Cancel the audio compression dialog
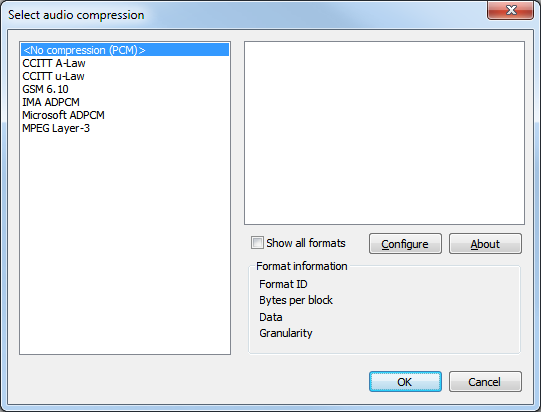The height and width of the screenshot is (412, 541). coord(485,382)
